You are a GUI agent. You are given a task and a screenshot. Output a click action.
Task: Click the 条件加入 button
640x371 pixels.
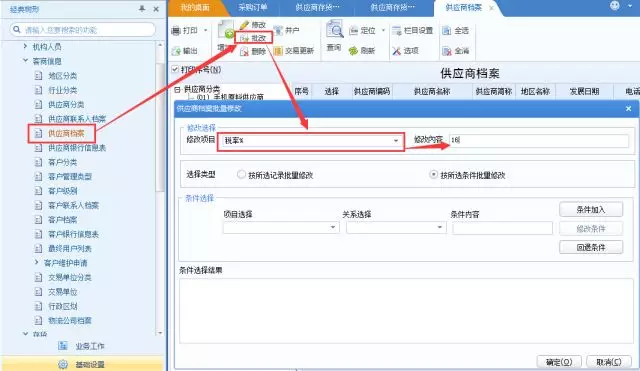tap(591, 210)
